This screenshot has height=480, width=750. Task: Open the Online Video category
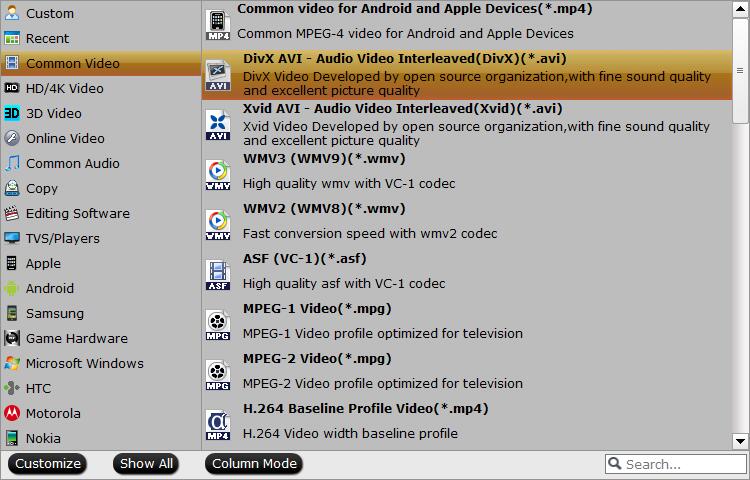(100, 138)
